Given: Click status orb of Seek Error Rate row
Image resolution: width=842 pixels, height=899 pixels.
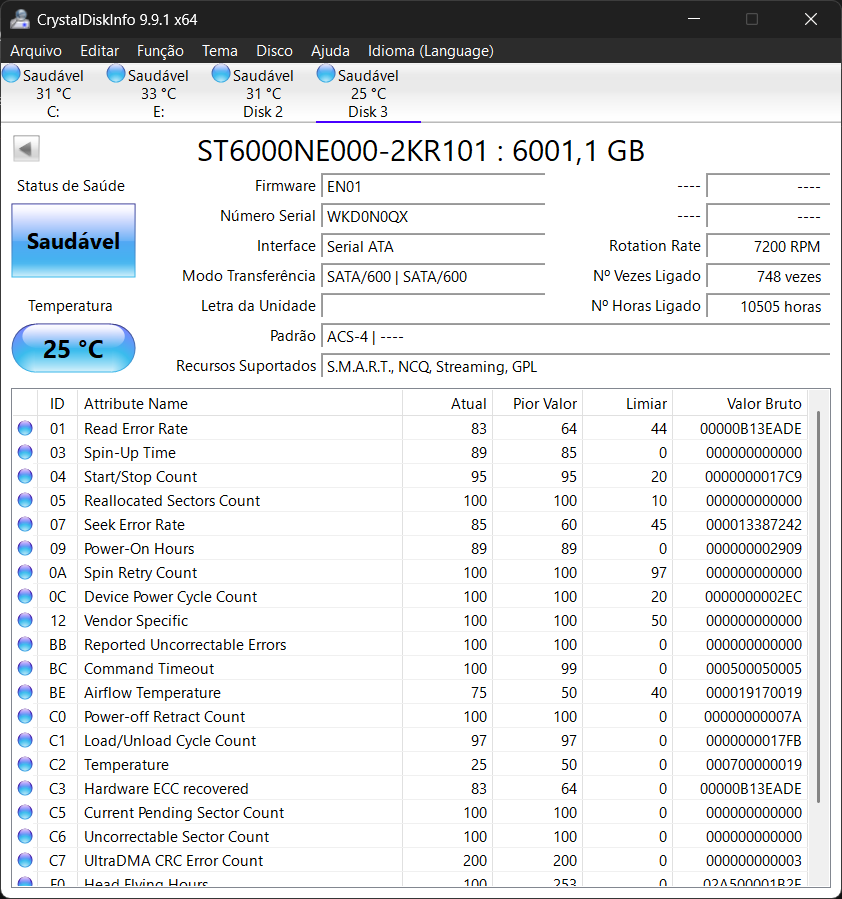Looking at the screenshot, I should point(25,524).
